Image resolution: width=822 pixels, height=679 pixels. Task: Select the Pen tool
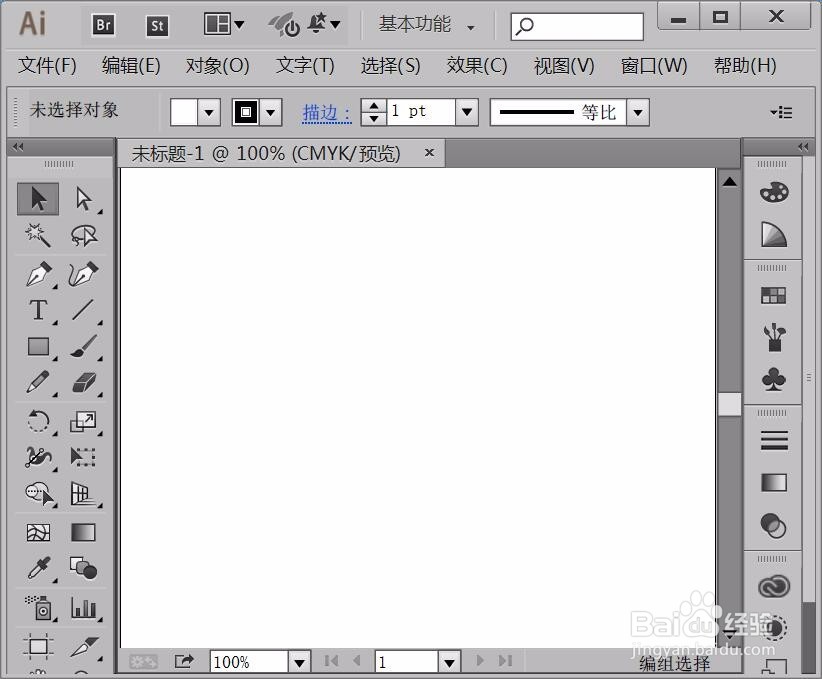tap(39, 274)
